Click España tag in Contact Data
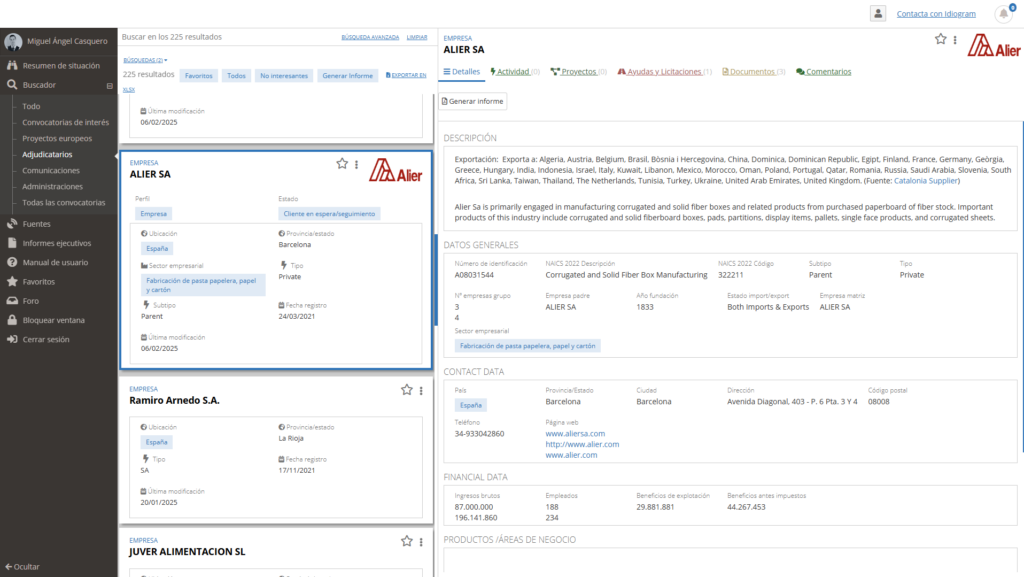Image resolution: width=1024 pixels, height=577 pixels. tap(470, 405)
